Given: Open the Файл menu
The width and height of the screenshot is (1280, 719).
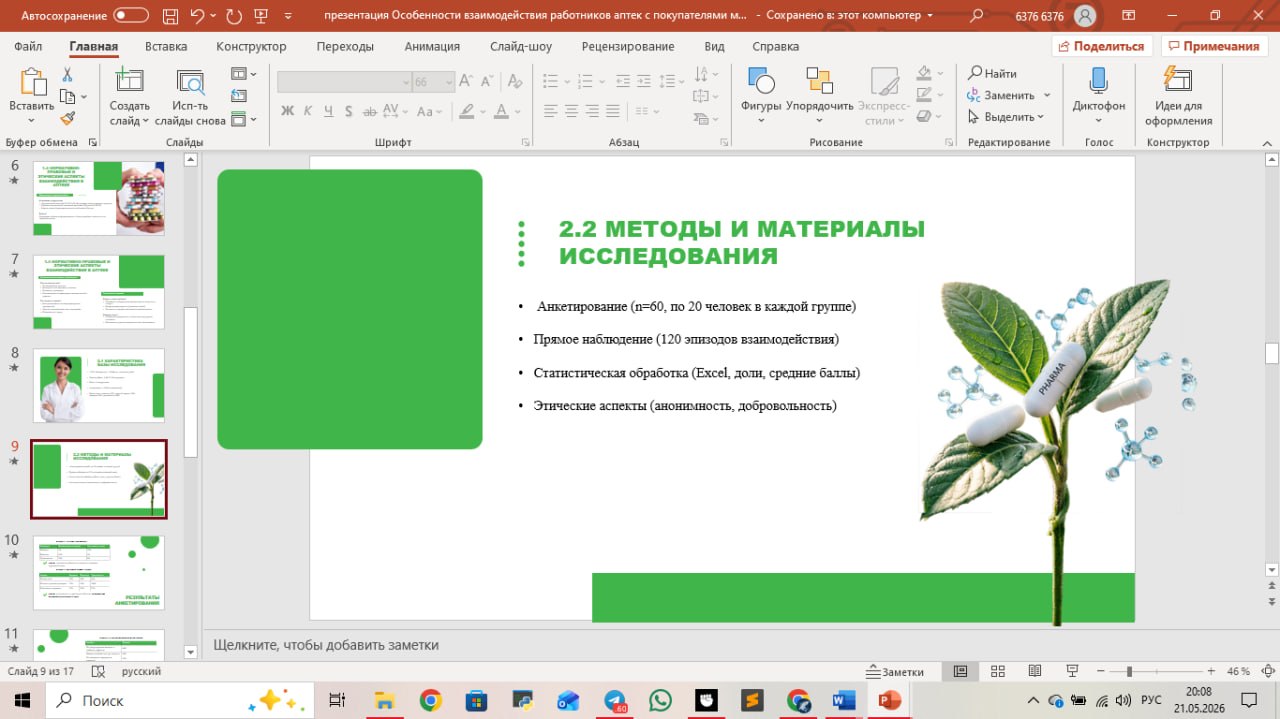Looking at the screenshot, I should point(28,46).
